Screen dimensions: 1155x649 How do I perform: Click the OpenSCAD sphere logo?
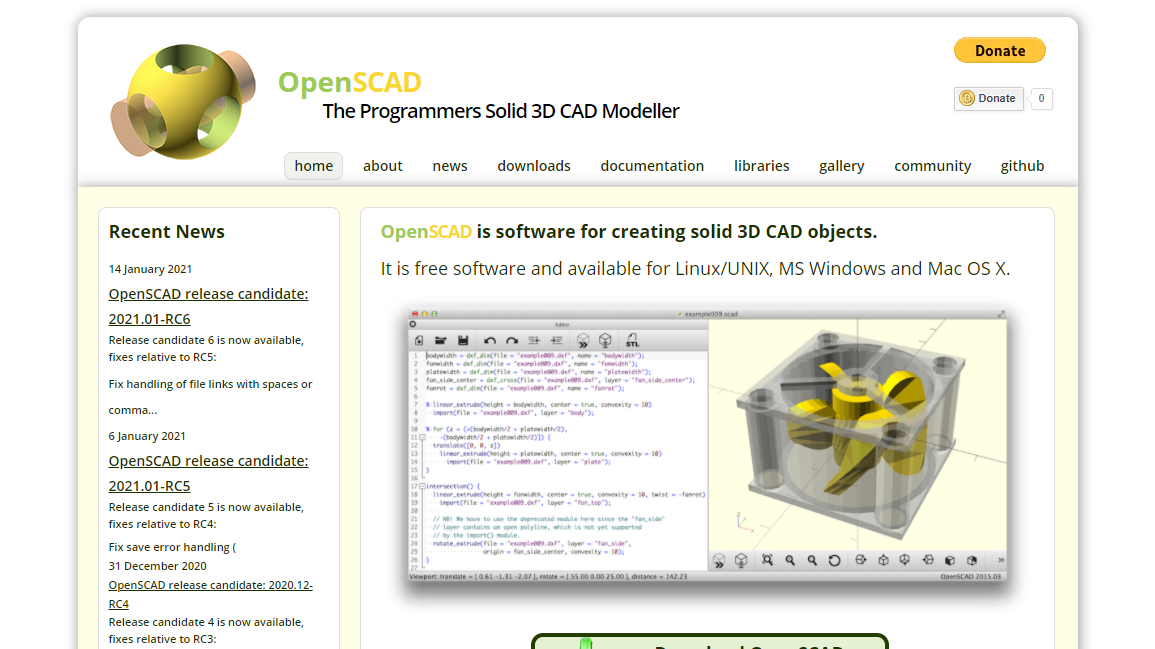(x=183, y=102)
